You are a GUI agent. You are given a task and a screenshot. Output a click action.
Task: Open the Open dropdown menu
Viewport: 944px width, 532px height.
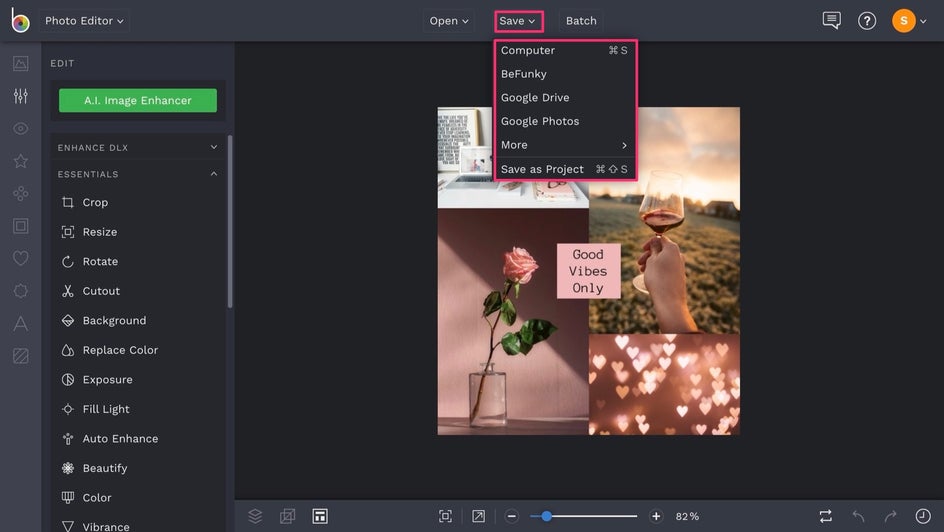(x=449, y=20)
